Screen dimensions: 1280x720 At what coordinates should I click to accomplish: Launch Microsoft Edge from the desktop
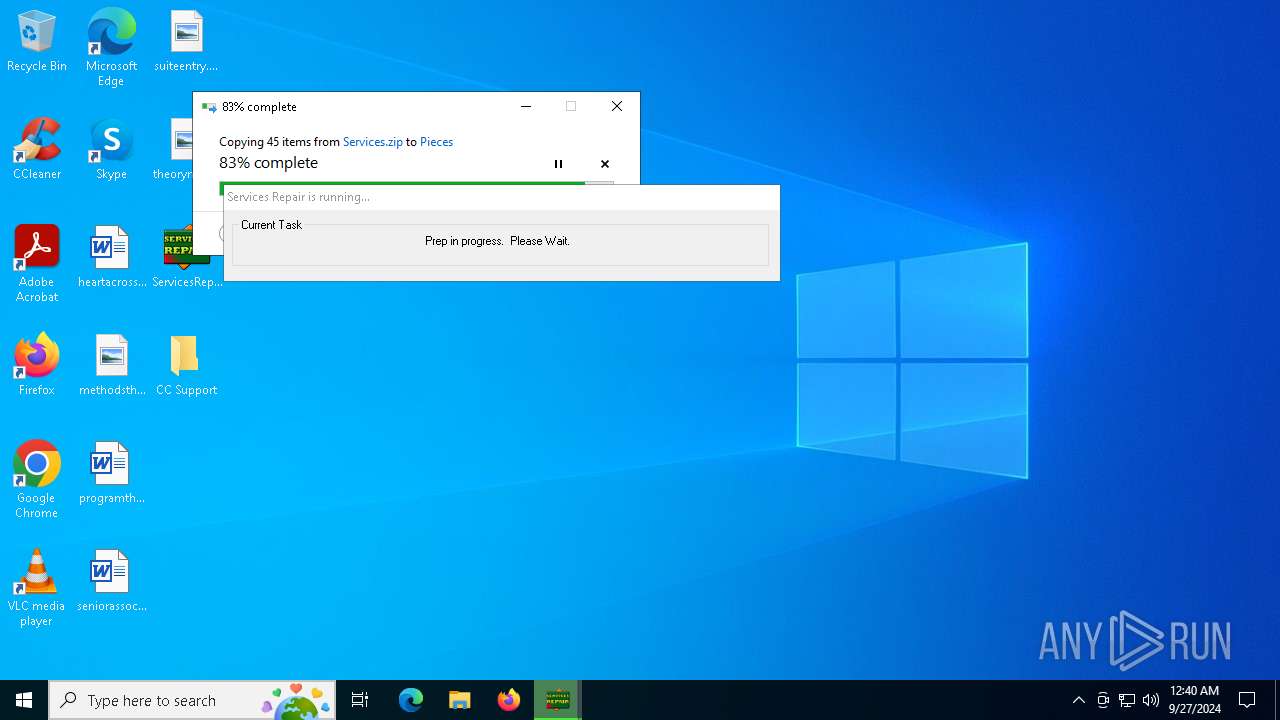(111, 47)
